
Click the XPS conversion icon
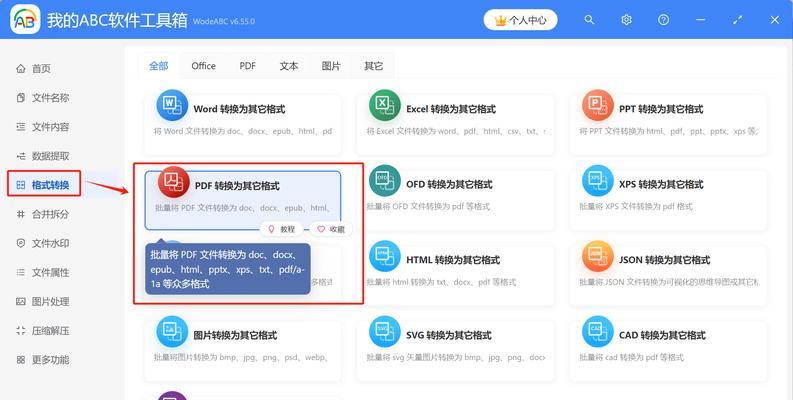tap(598, 182)
